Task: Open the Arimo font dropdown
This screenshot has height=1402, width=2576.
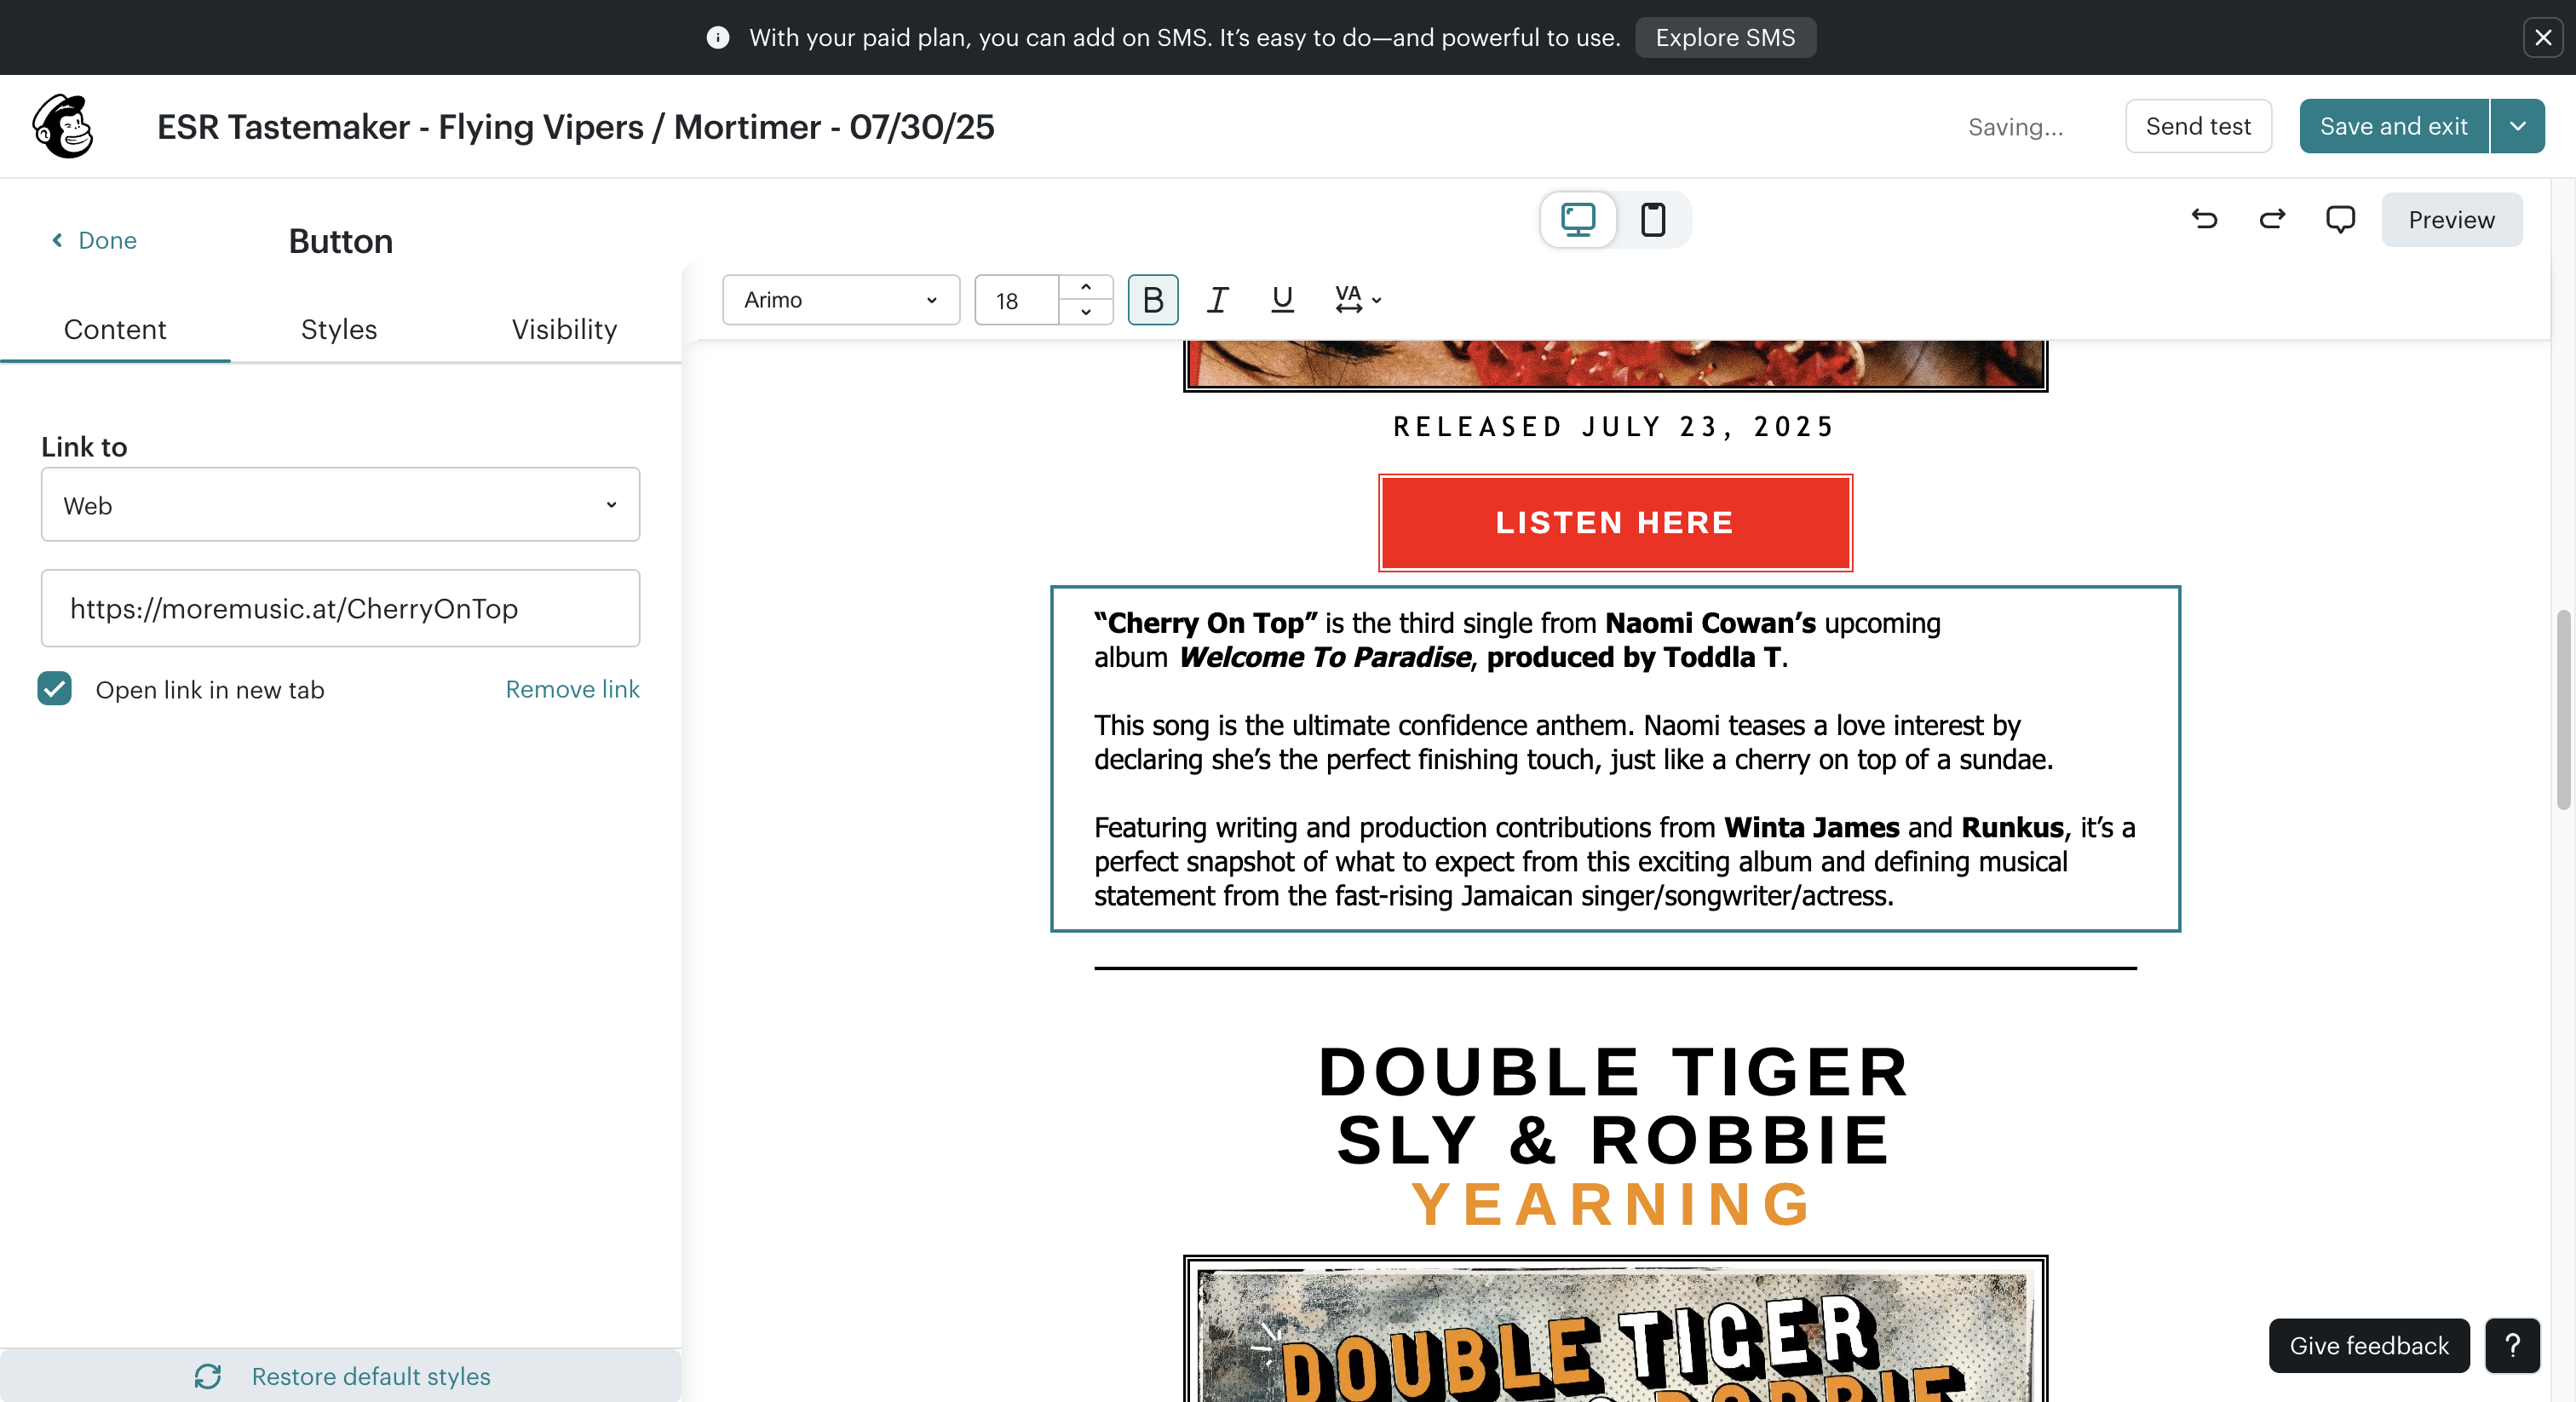Action: pos(841,299)
